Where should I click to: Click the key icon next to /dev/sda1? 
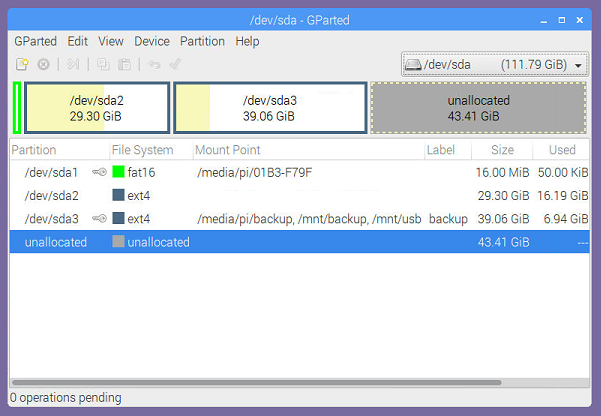[99, 172]
